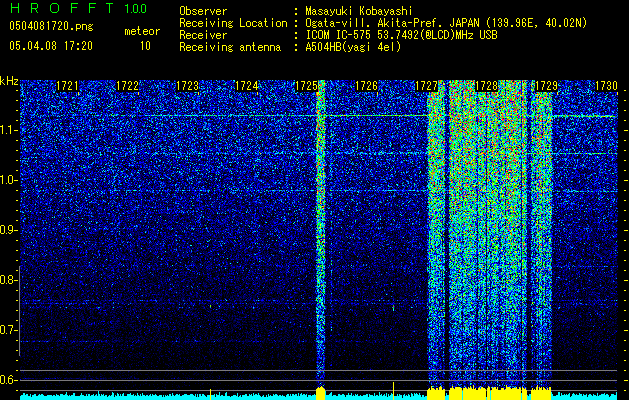Click the 1723 time marker

(x=187, y=86)
